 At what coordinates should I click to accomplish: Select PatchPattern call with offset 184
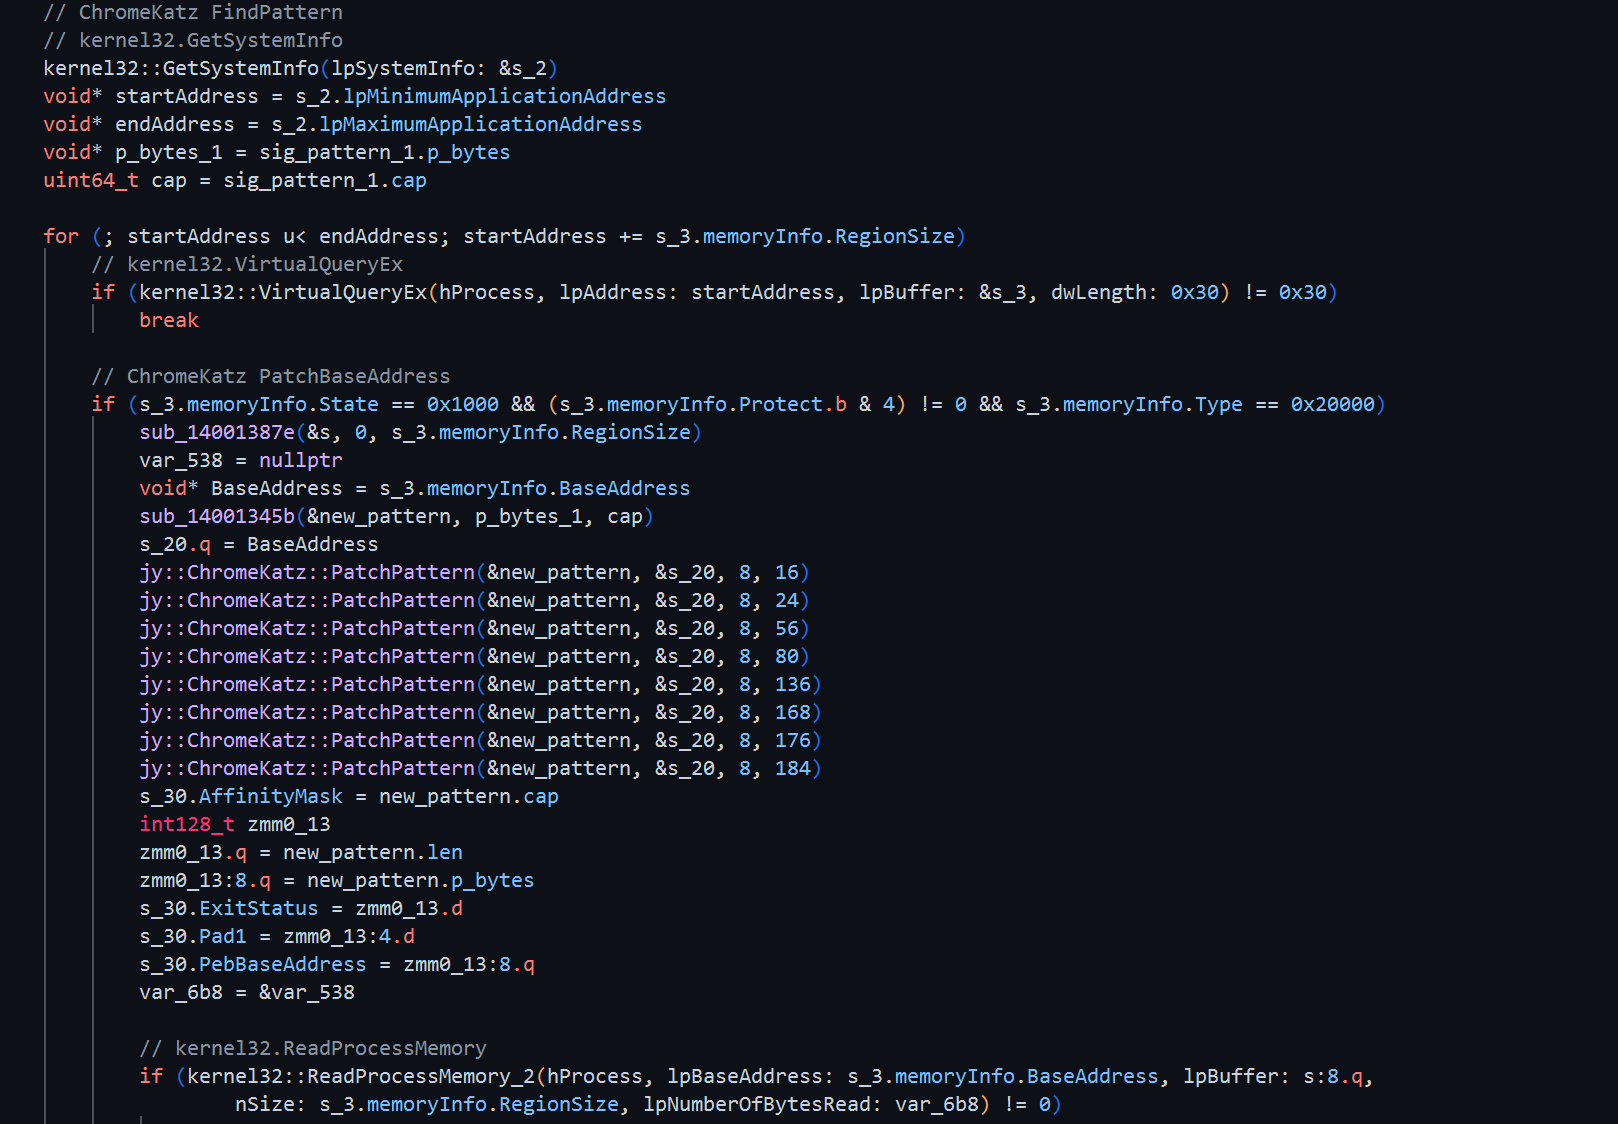[x=402, y=768]
